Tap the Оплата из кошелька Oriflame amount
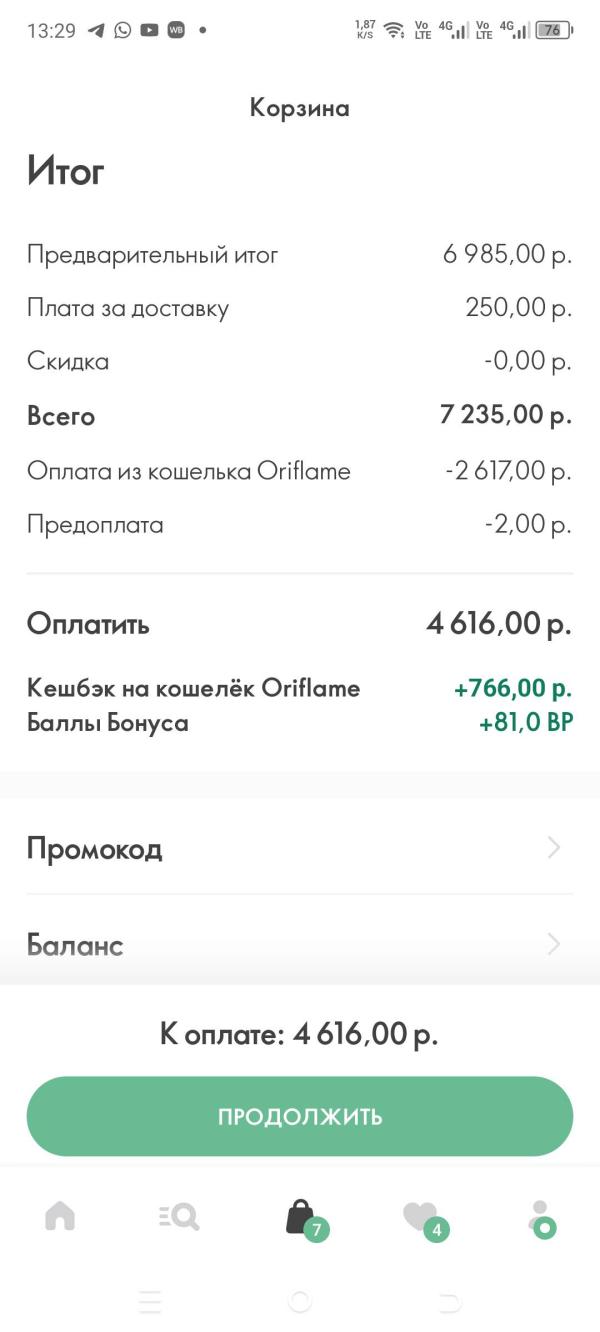Viewport: 600px width, 1332px height. point(508,471)
